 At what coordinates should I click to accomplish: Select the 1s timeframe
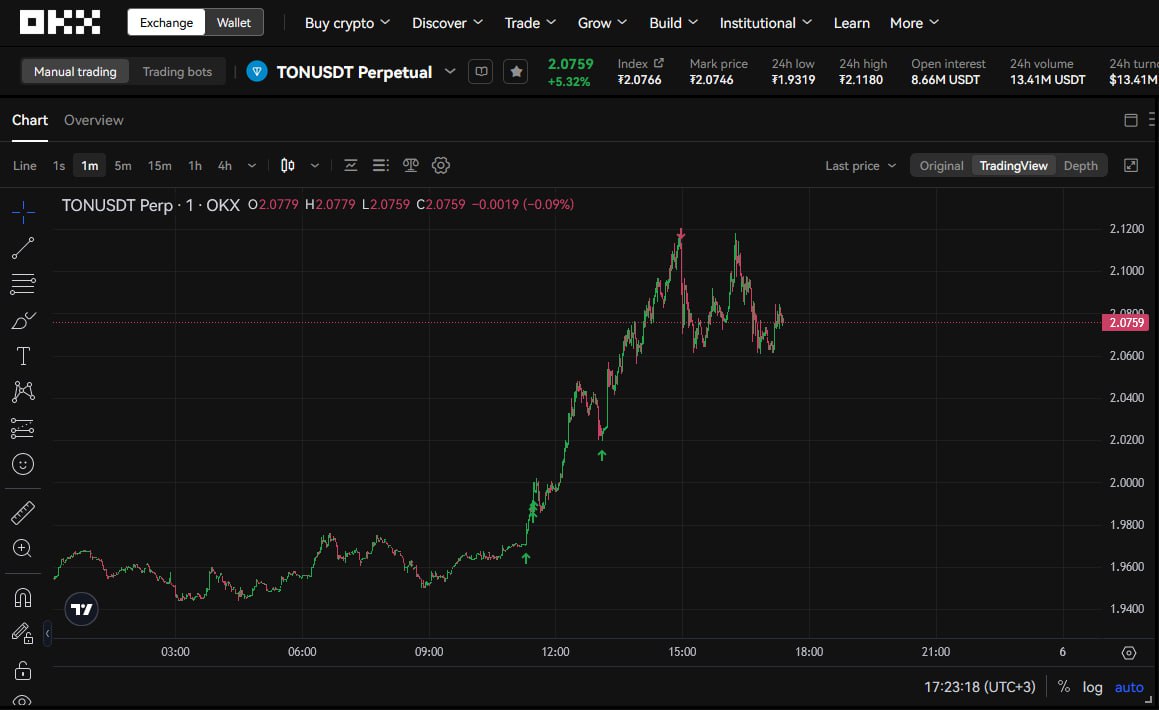coord(59,165)
